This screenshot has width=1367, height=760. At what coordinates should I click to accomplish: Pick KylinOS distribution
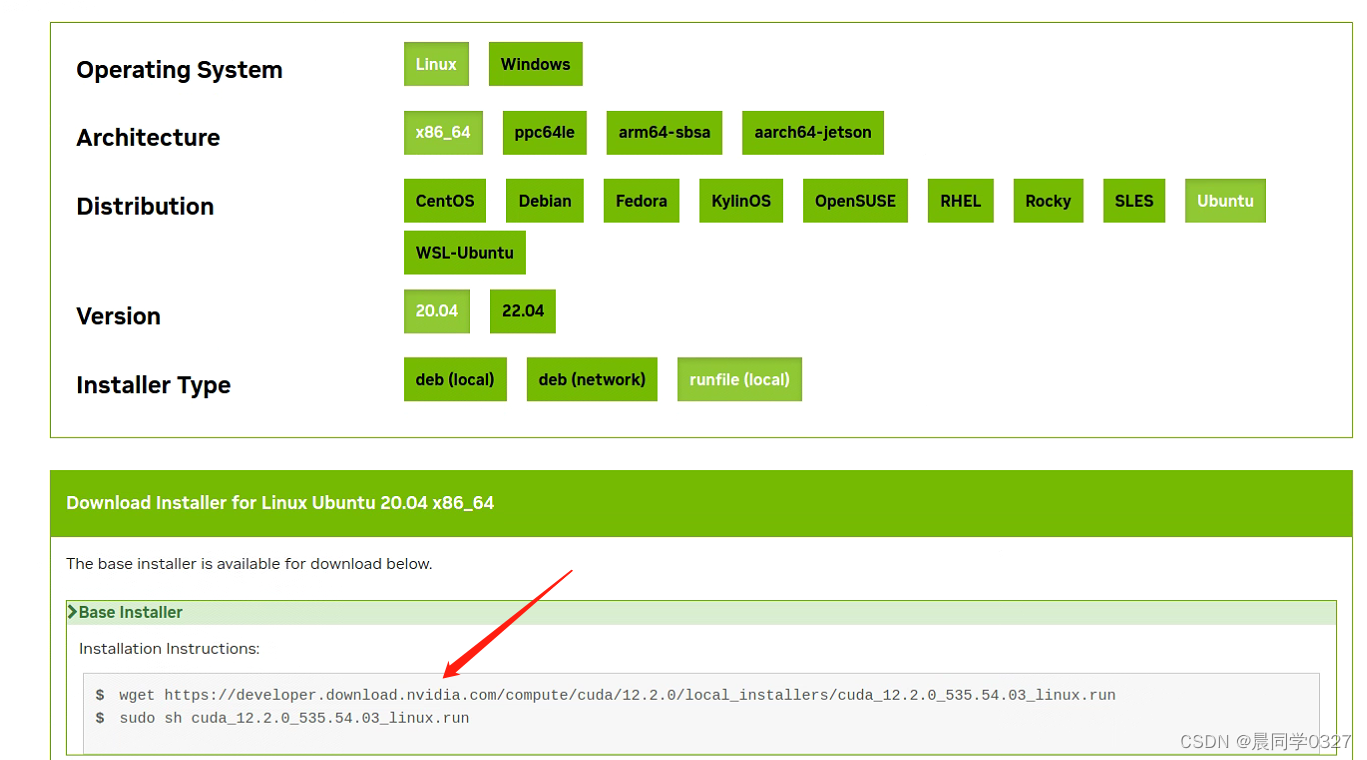741,201
